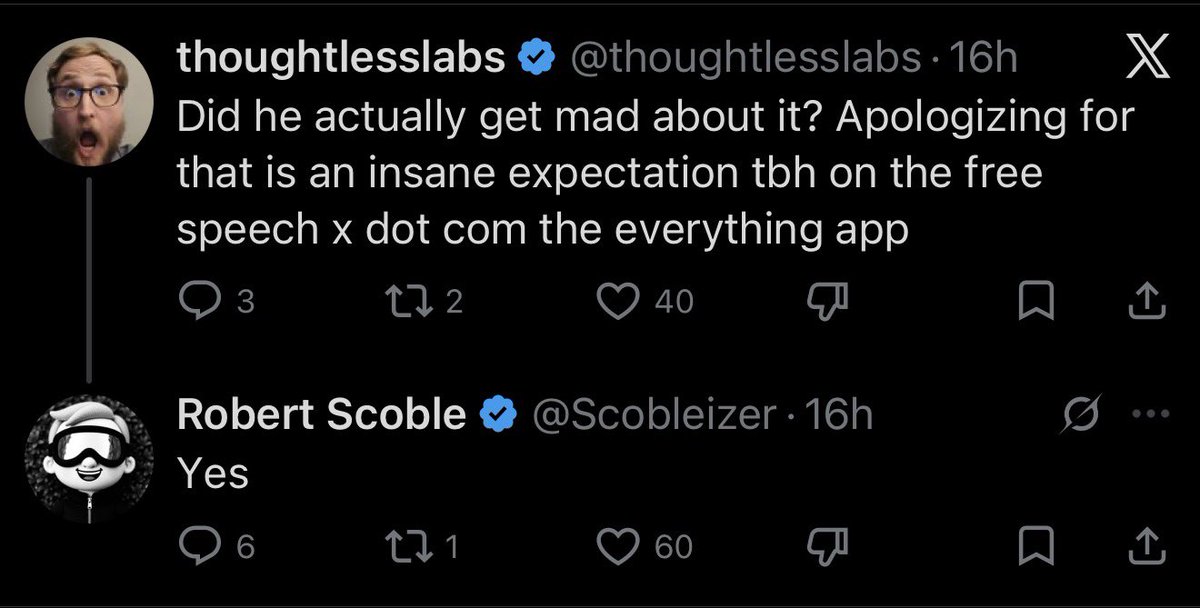Bookmark Robert Scoble's reply

[x=1030, y=545]
